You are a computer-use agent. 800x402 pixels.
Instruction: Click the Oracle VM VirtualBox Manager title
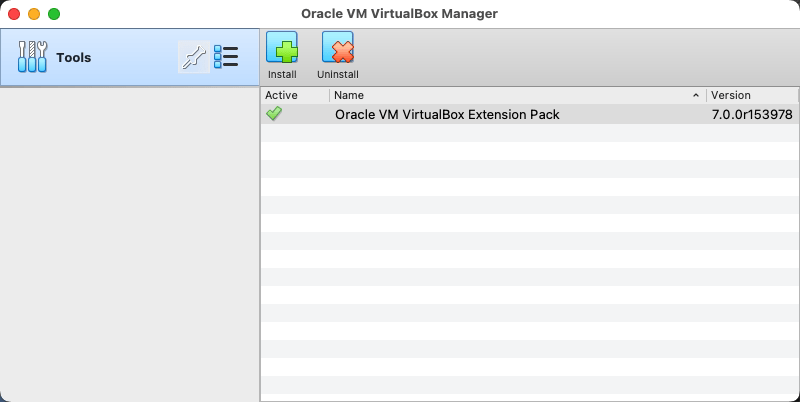399,14
